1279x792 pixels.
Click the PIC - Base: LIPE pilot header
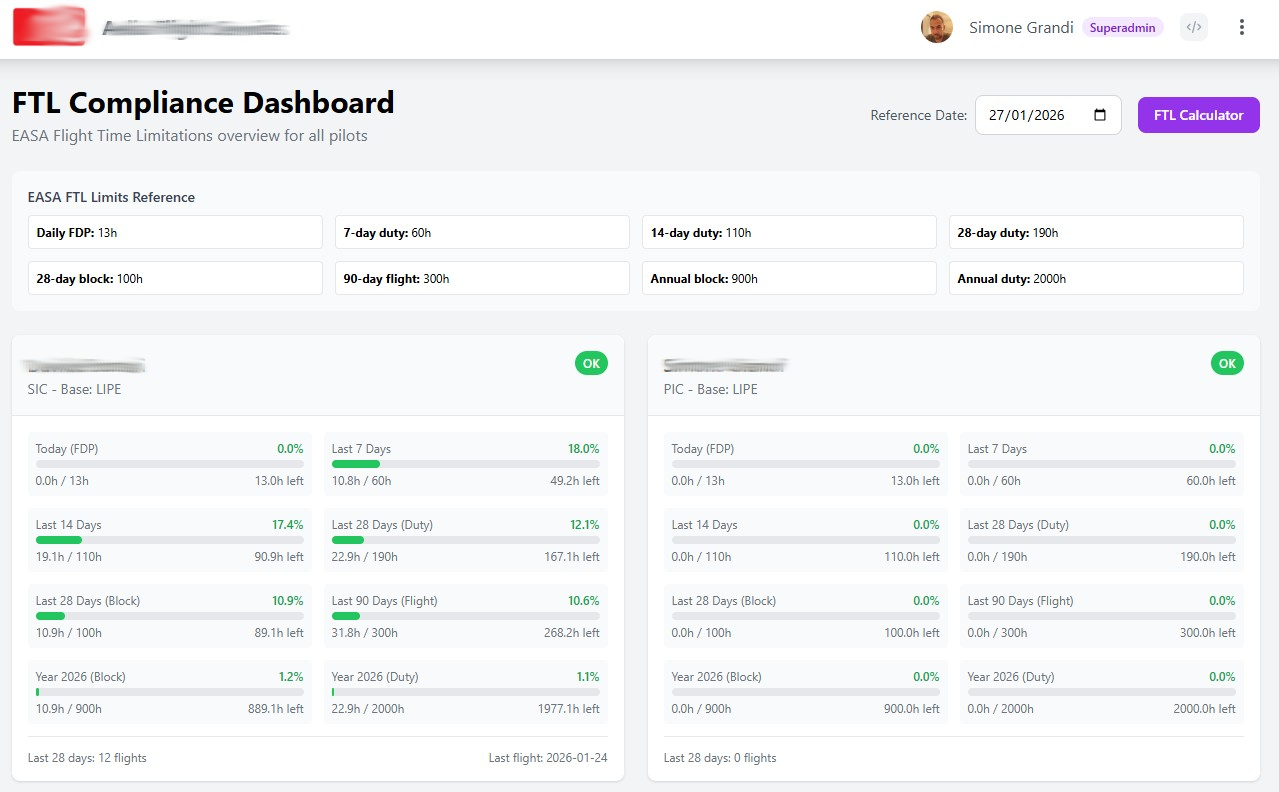coord(711,389)
